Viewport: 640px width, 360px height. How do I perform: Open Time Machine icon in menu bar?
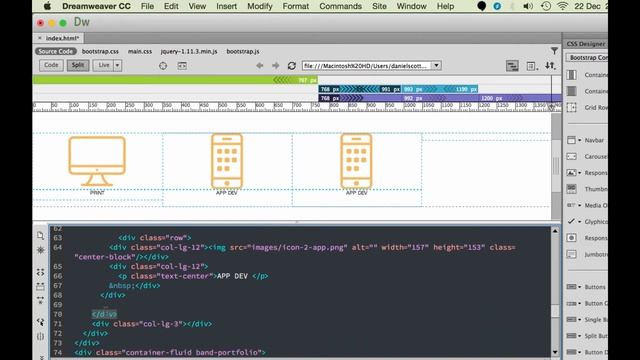coord(546,6)
